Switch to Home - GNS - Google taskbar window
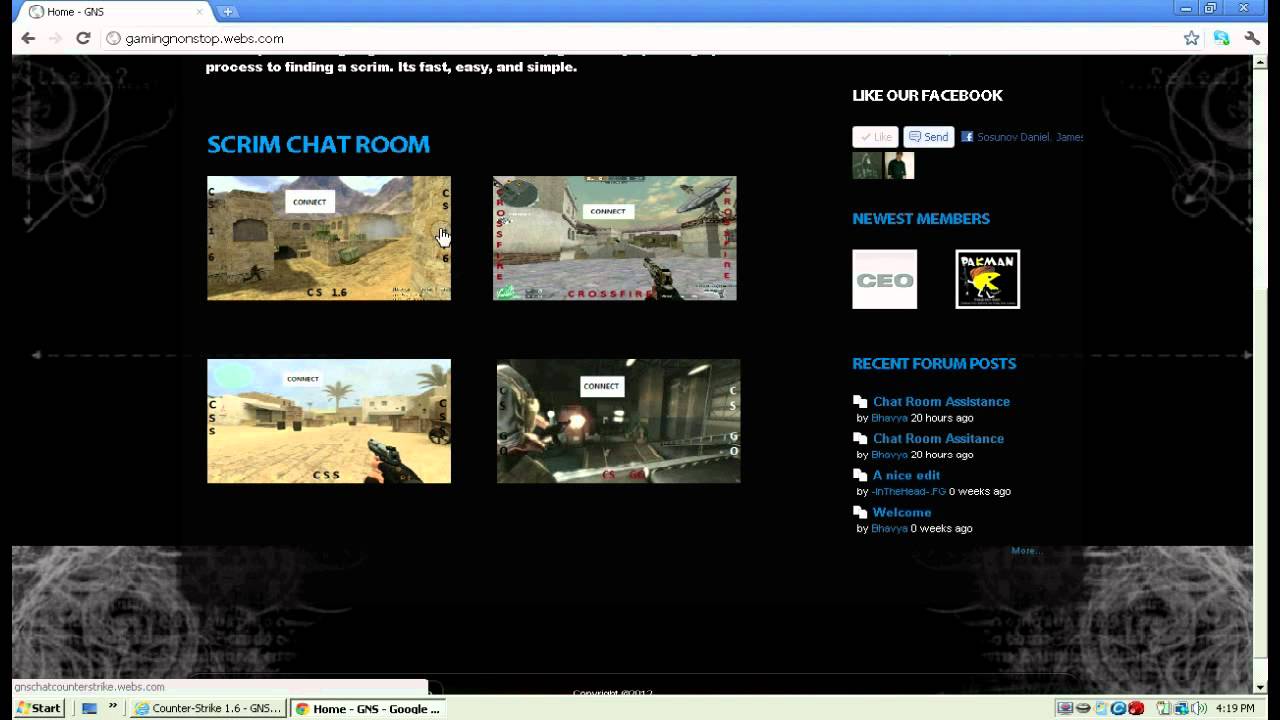Screen dimensions: 1280x720 pos(367,708)
